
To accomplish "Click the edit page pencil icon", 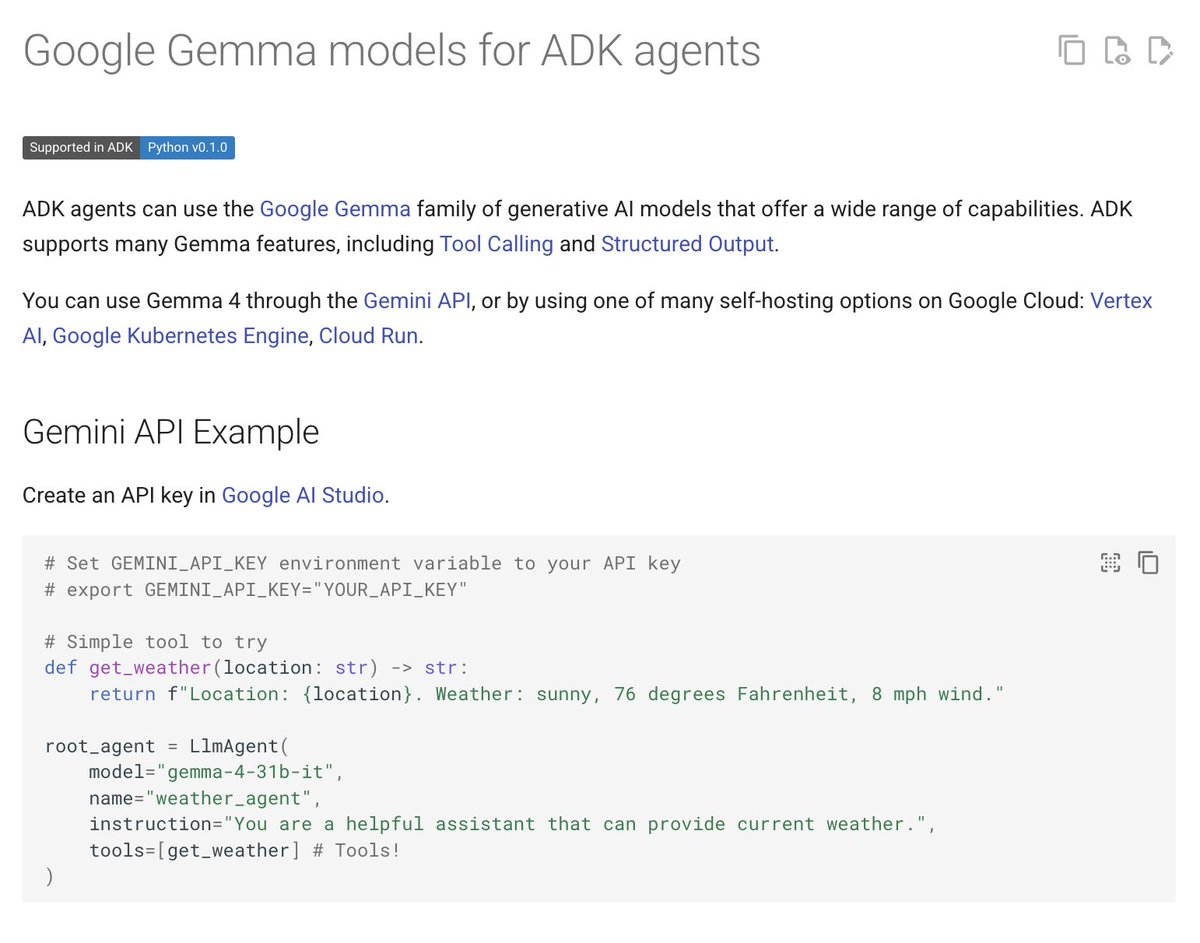I will [1160, 51].
